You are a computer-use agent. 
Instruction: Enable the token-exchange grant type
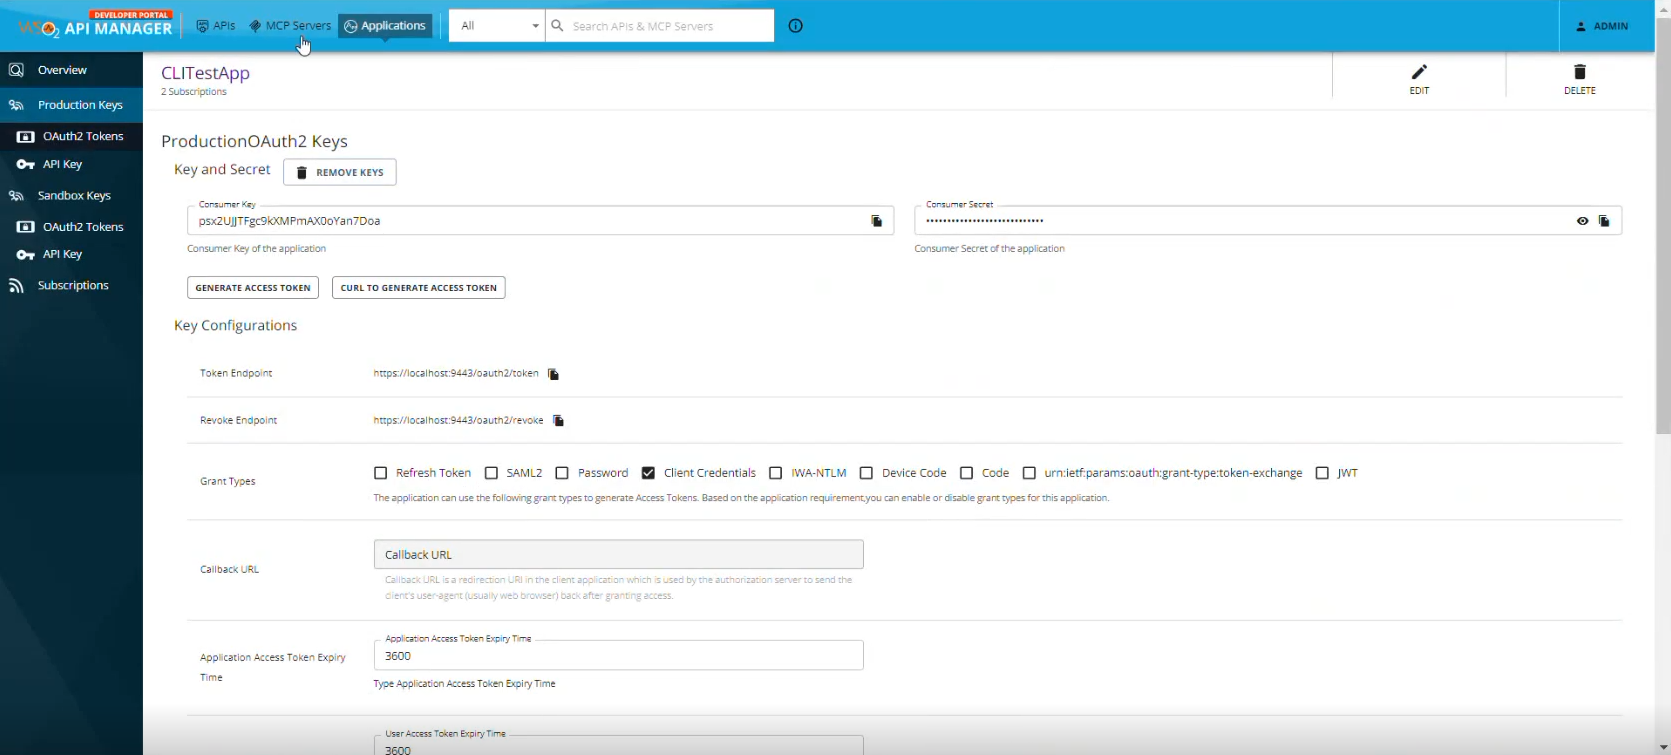click(x=1029, y=473)
